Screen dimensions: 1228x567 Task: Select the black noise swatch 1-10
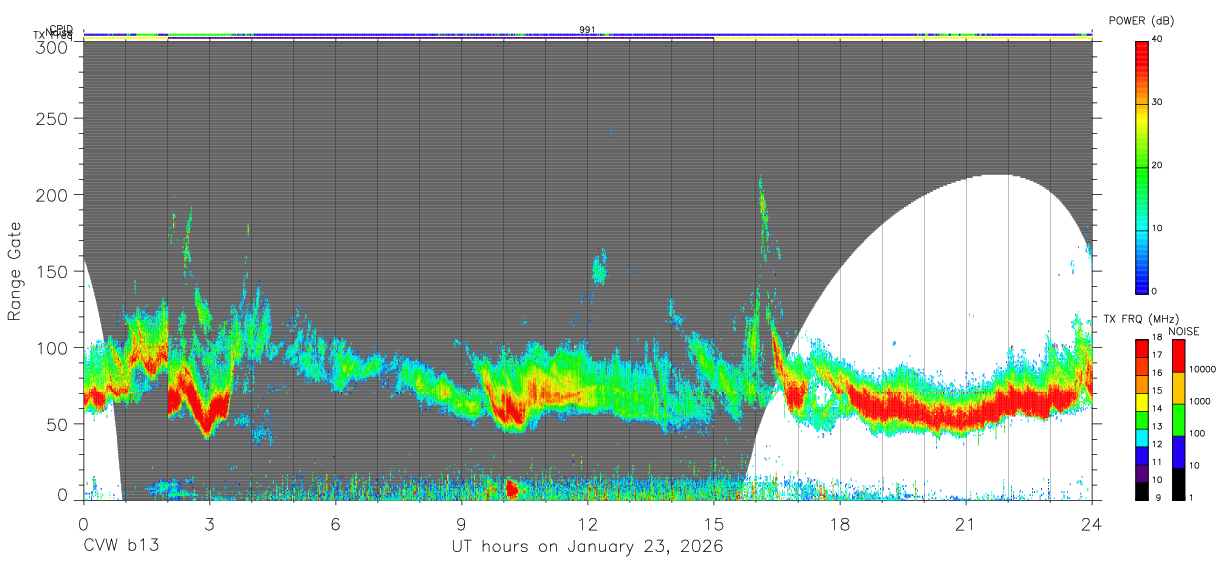(1178, 482)
